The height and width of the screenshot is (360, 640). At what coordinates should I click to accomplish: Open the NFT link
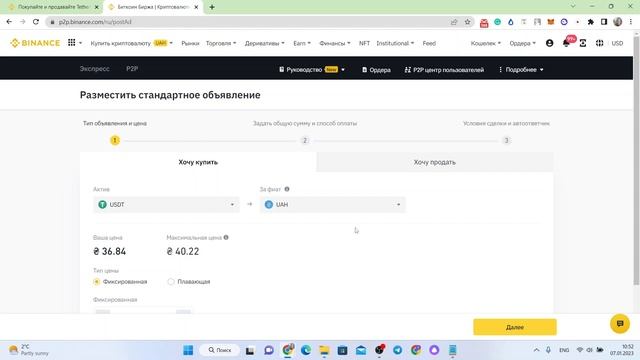click(364, 43)
